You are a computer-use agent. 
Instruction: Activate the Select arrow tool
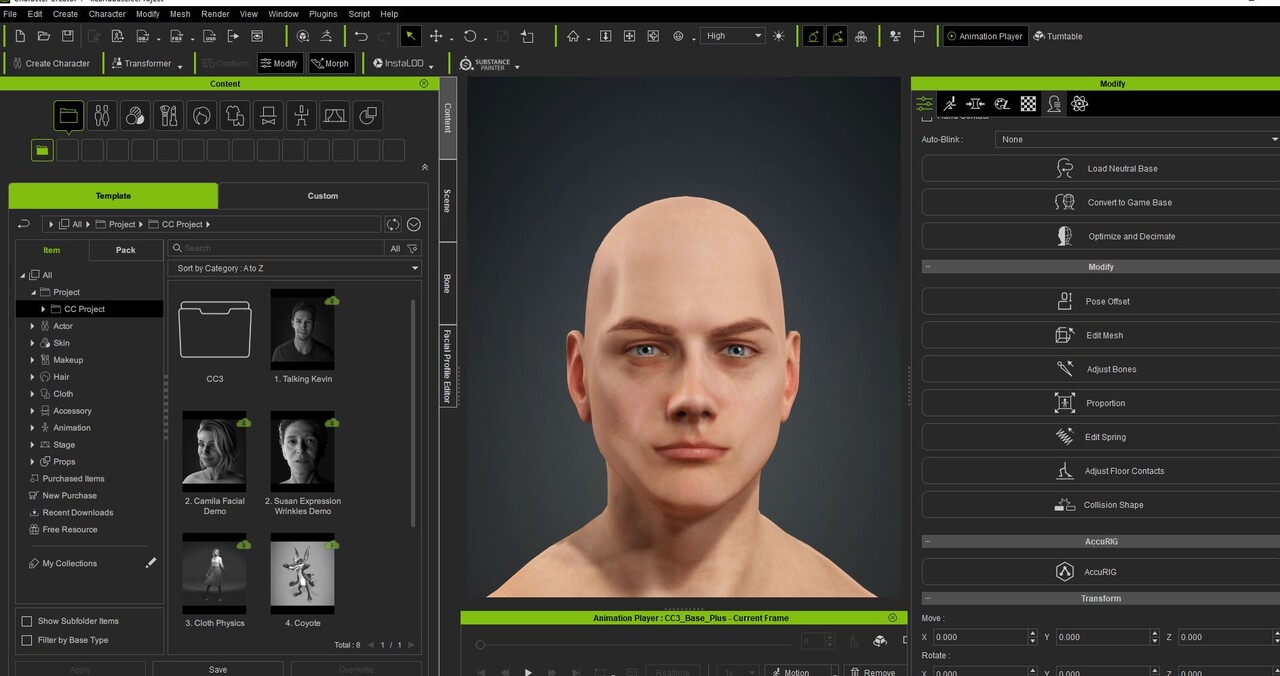(410, 36)
